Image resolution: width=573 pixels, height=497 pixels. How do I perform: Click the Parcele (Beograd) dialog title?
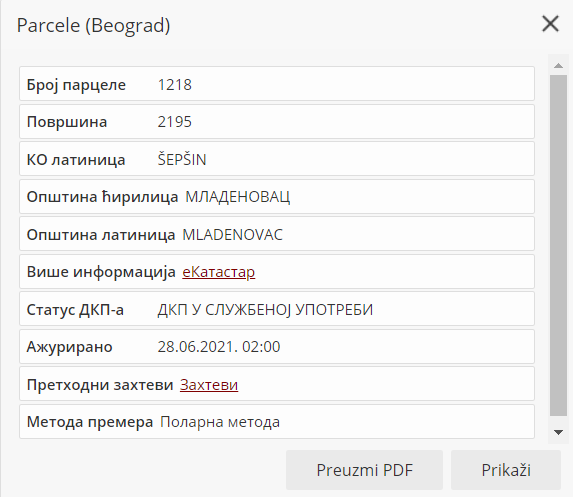(94, 26)
